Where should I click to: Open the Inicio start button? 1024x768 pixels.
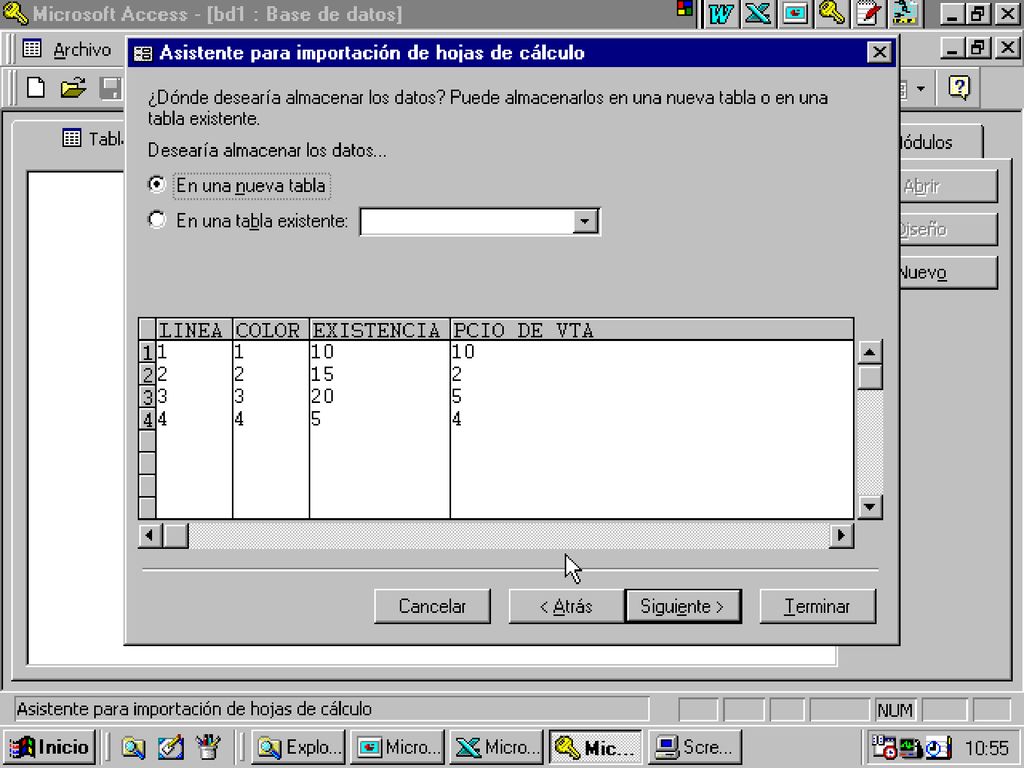click(50, 747)
